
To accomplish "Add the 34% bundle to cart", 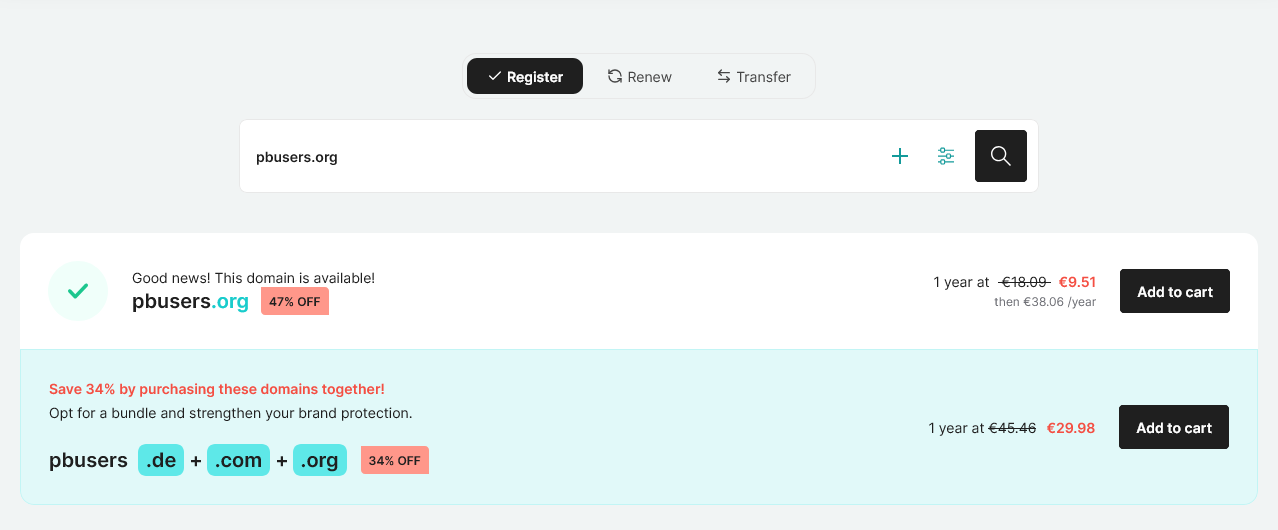I will pyautogui.click(x=1173, y=427).
